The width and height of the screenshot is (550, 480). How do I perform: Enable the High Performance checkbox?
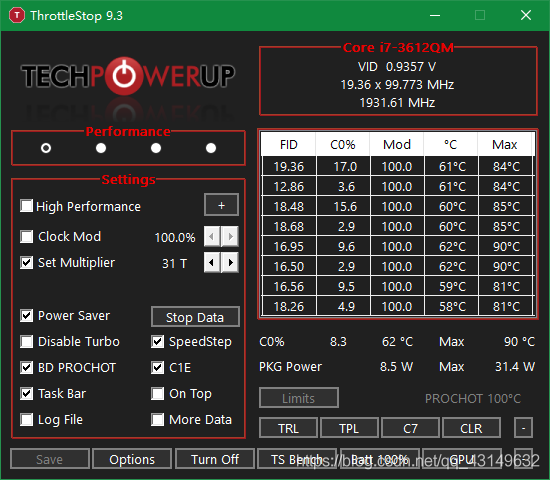(27, 206)
